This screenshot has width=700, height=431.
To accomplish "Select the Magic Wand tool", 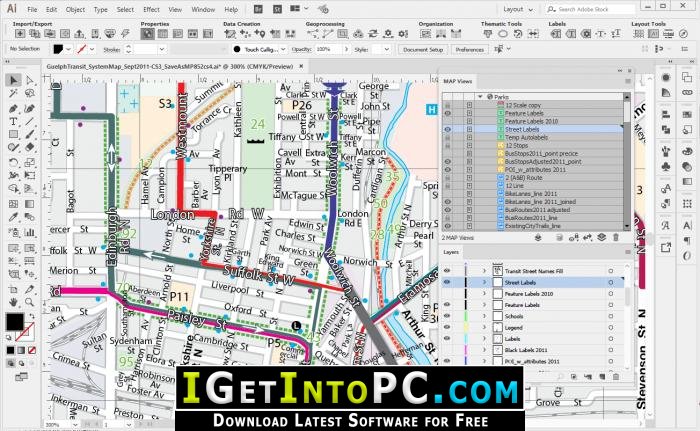I will coord(13,93).
